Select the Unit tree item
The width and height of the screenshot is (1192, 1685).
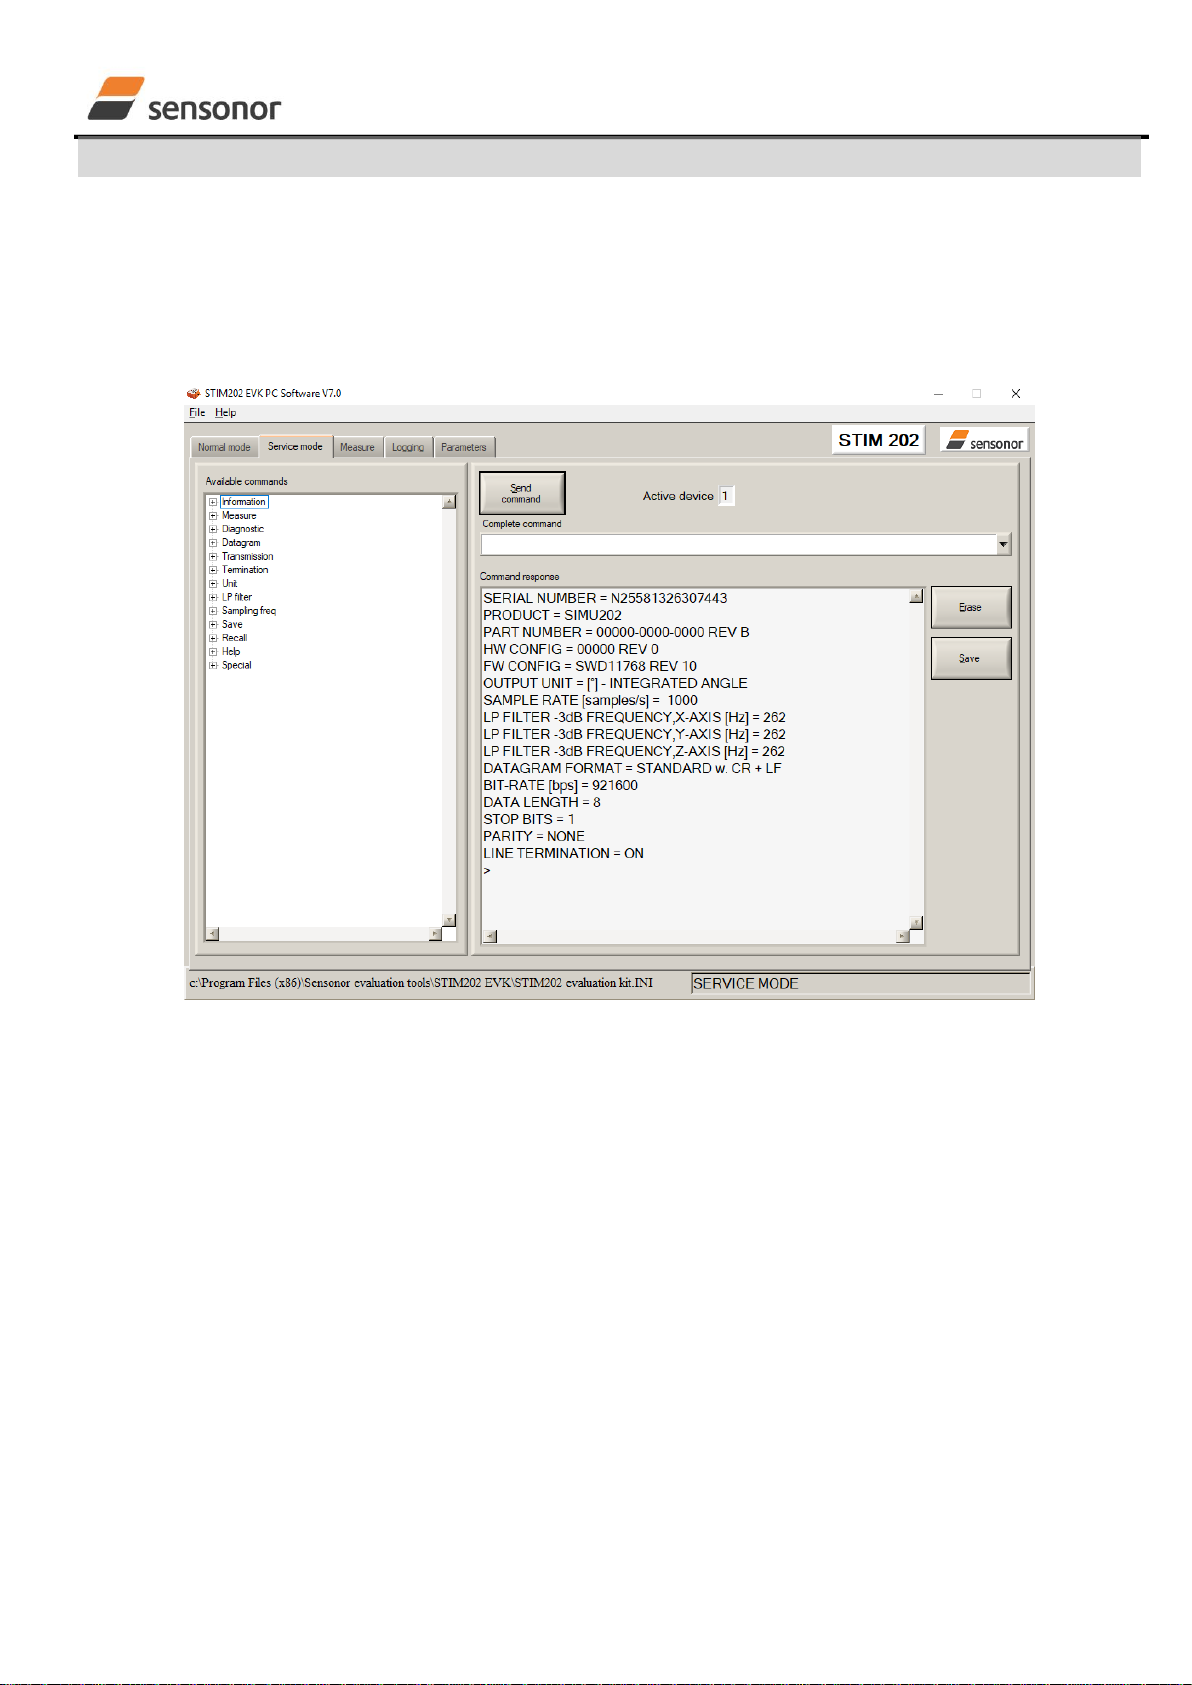pos(230,584)
